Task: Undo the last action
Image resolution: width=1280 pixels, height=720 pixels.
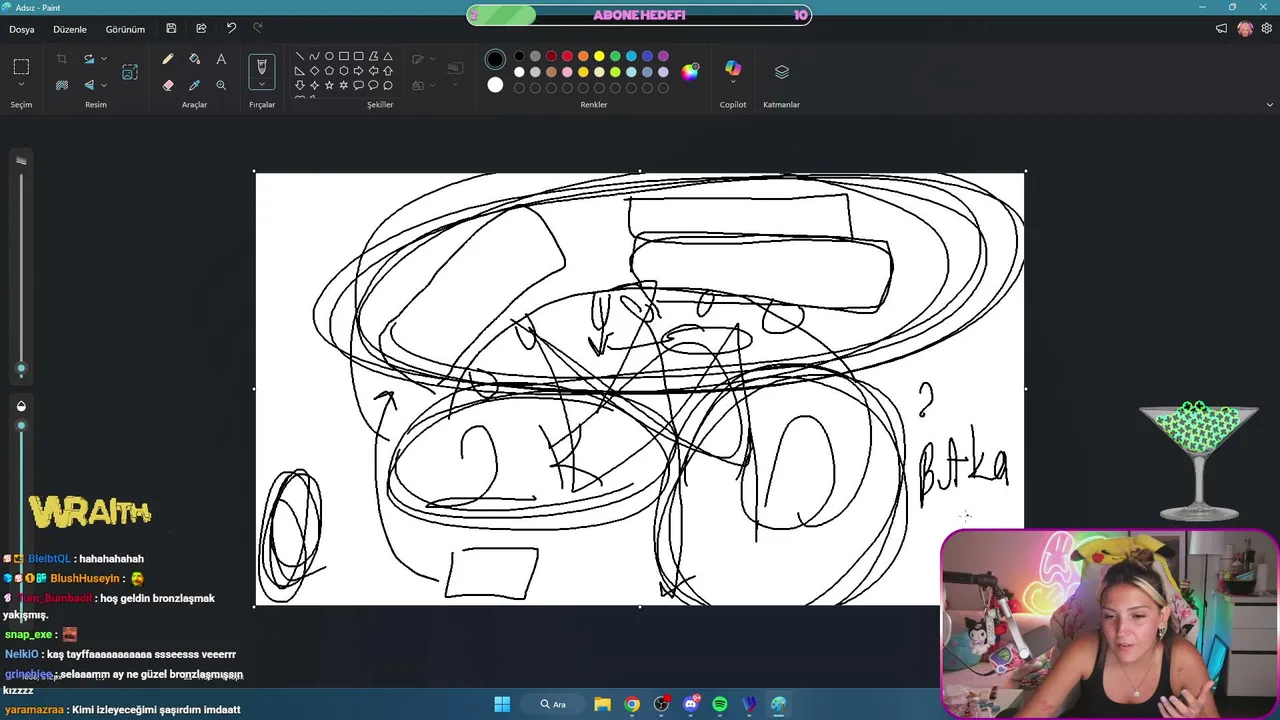Action: [x=231, y=29]
